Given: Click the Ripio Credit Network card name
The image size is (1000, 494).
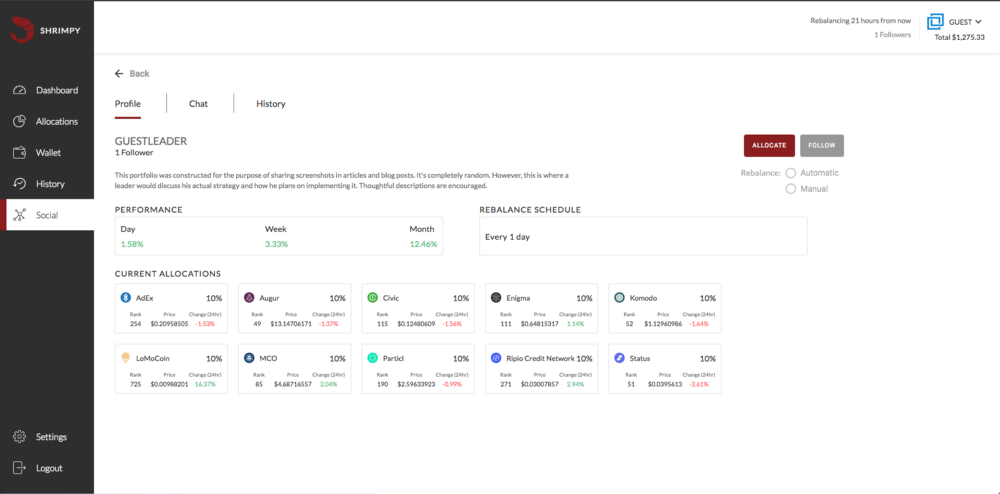Looking at the screenshot, I should [x=541, y=358].
